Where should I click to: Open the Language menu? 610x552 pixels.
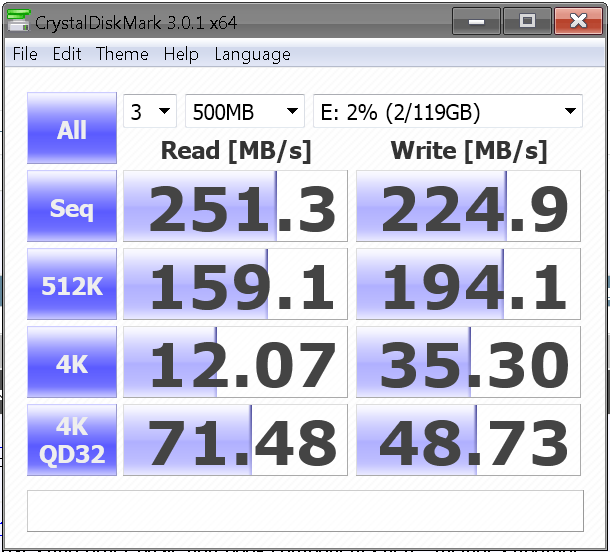coord(252,54)
